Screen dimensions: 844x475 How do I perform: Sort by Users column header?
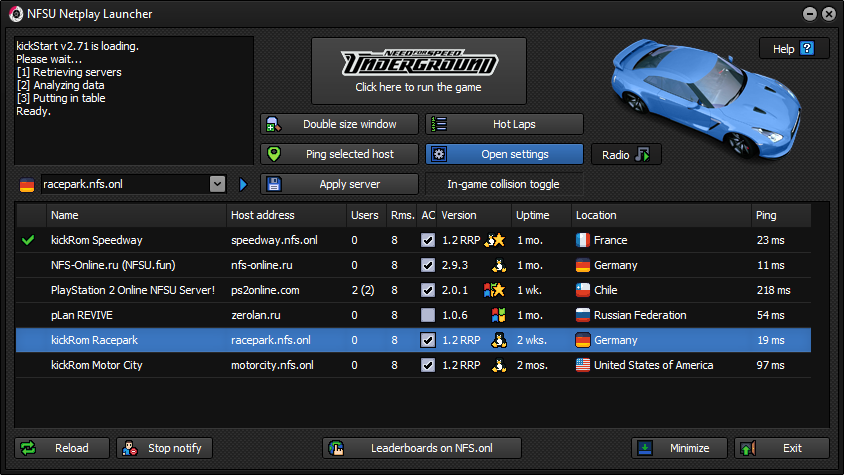367,215
